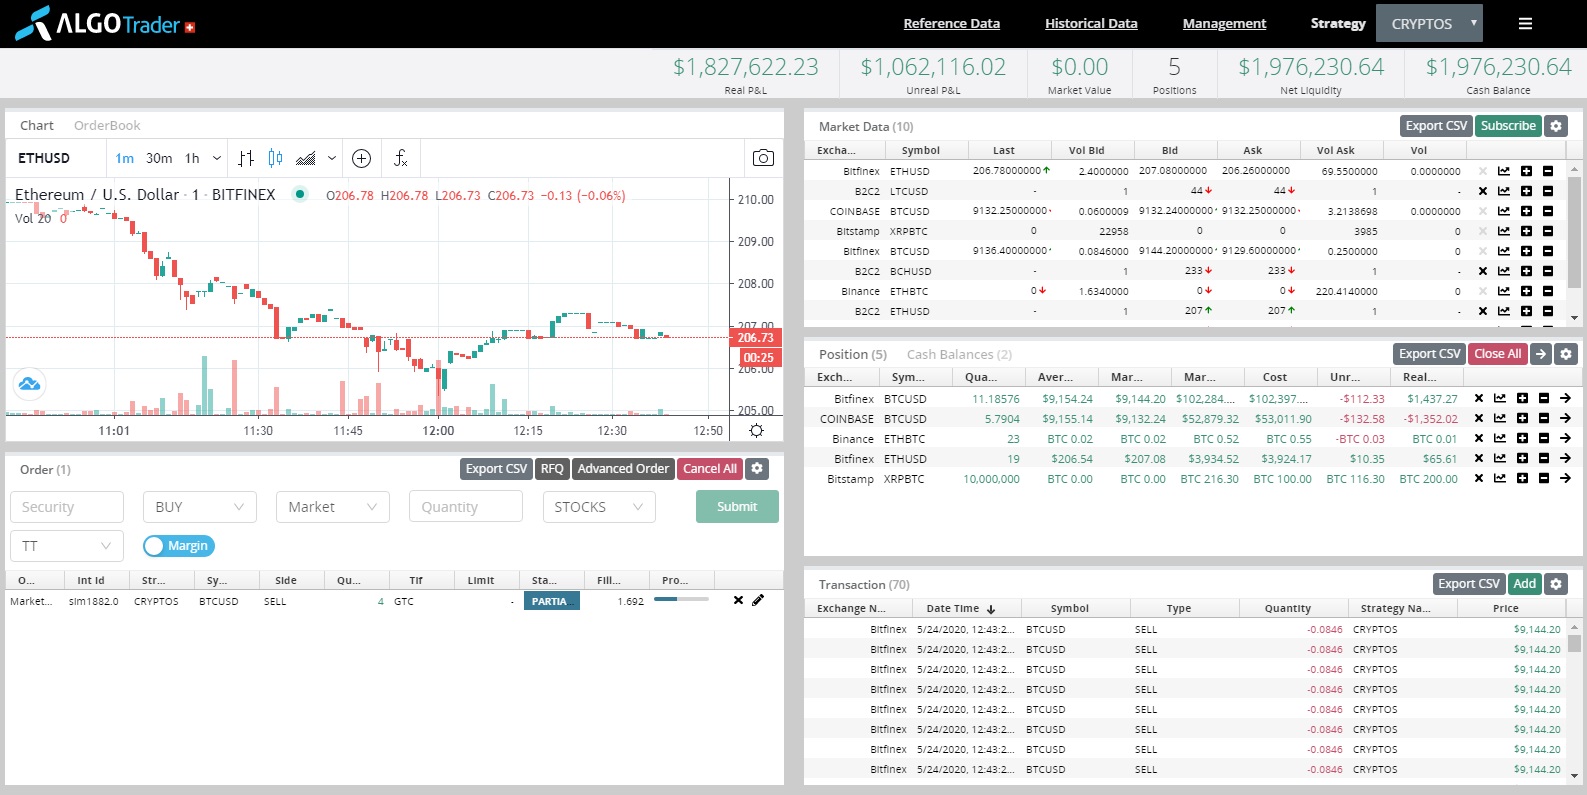Click the RFQ button
Viewport: 1587px width, 795px height.
(552, 468)
